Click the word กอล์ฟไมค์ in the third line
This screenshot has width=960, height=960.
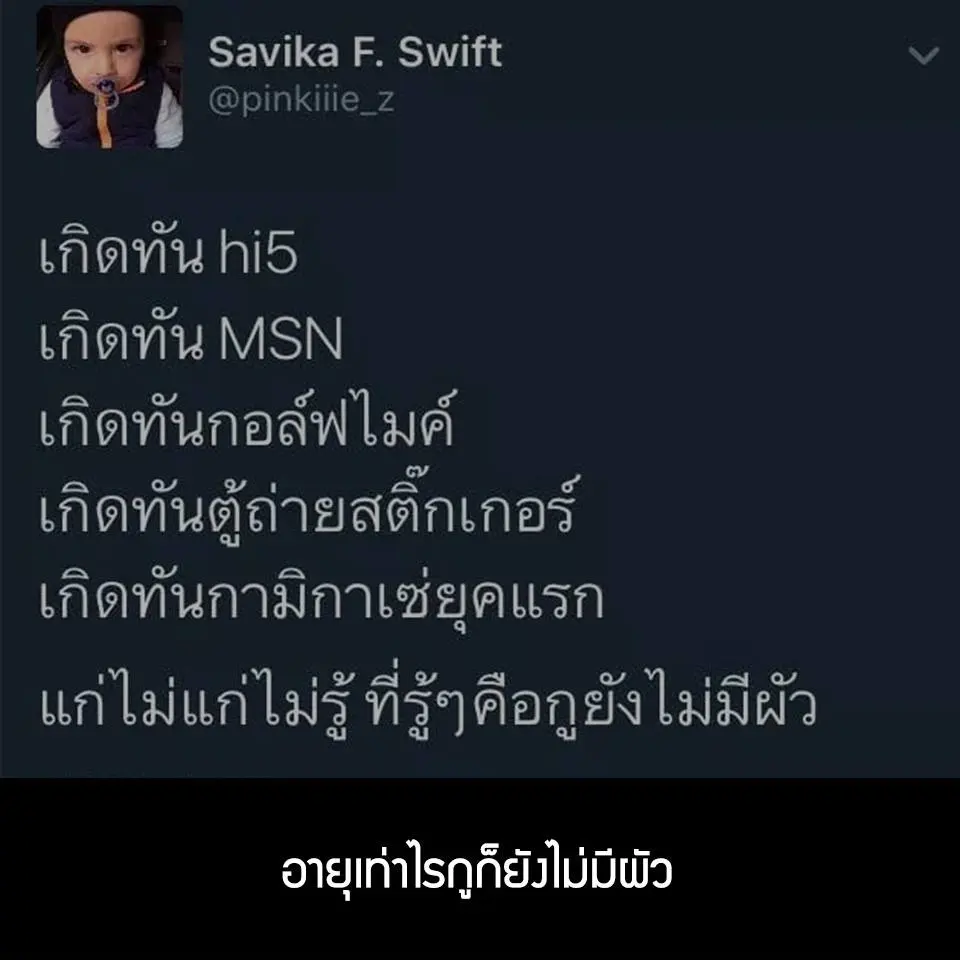[x=329, y=420]
